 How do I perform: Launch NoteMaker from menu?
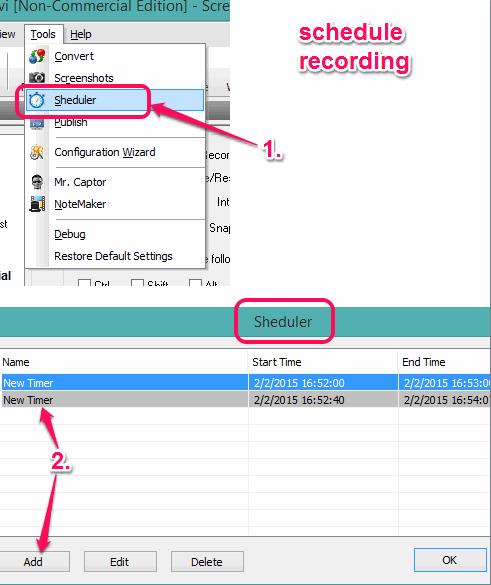tap(115, 204)
